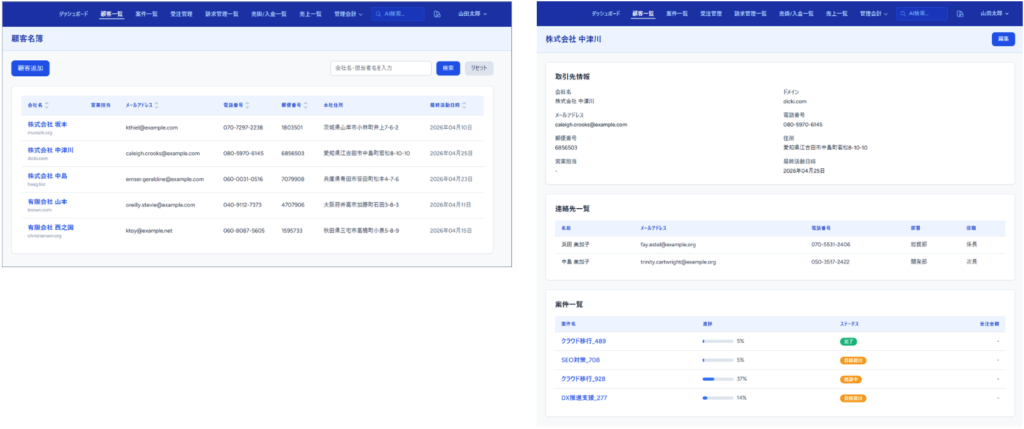Click ktoy@example.net in customer list
The width and height of the screenshot is (1024, 429).
click(x=149, y=230)
